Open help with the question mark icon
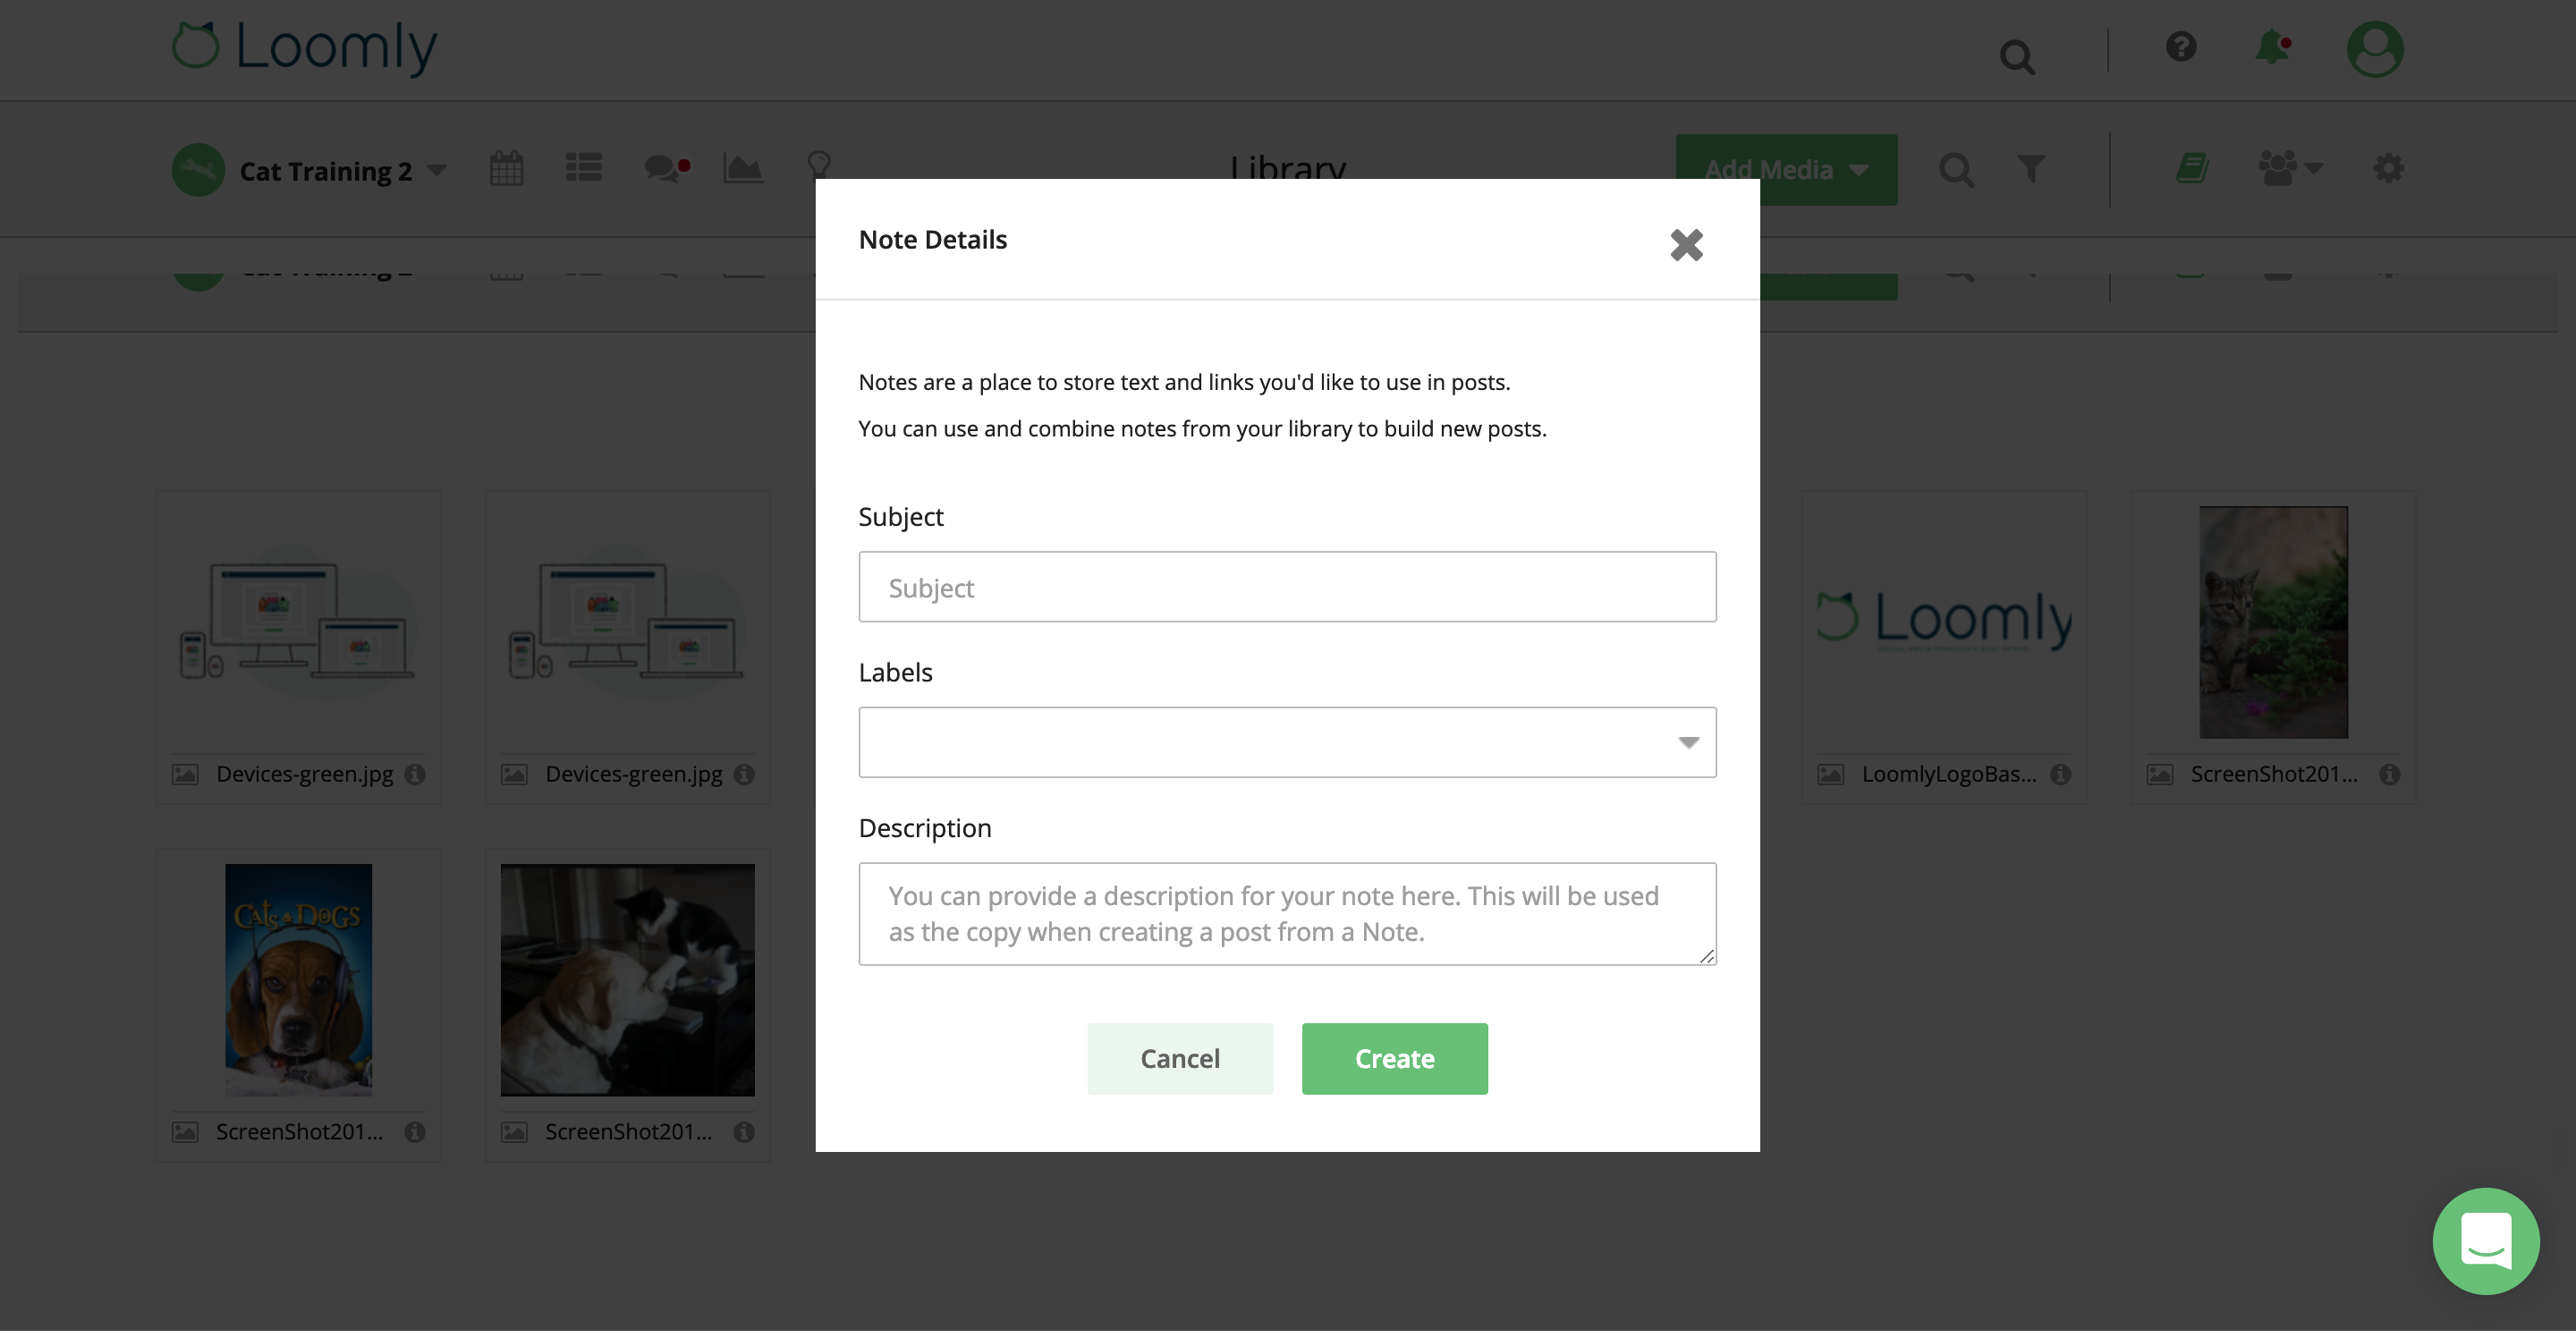2576x1338 pixels. coord(2181,47)
